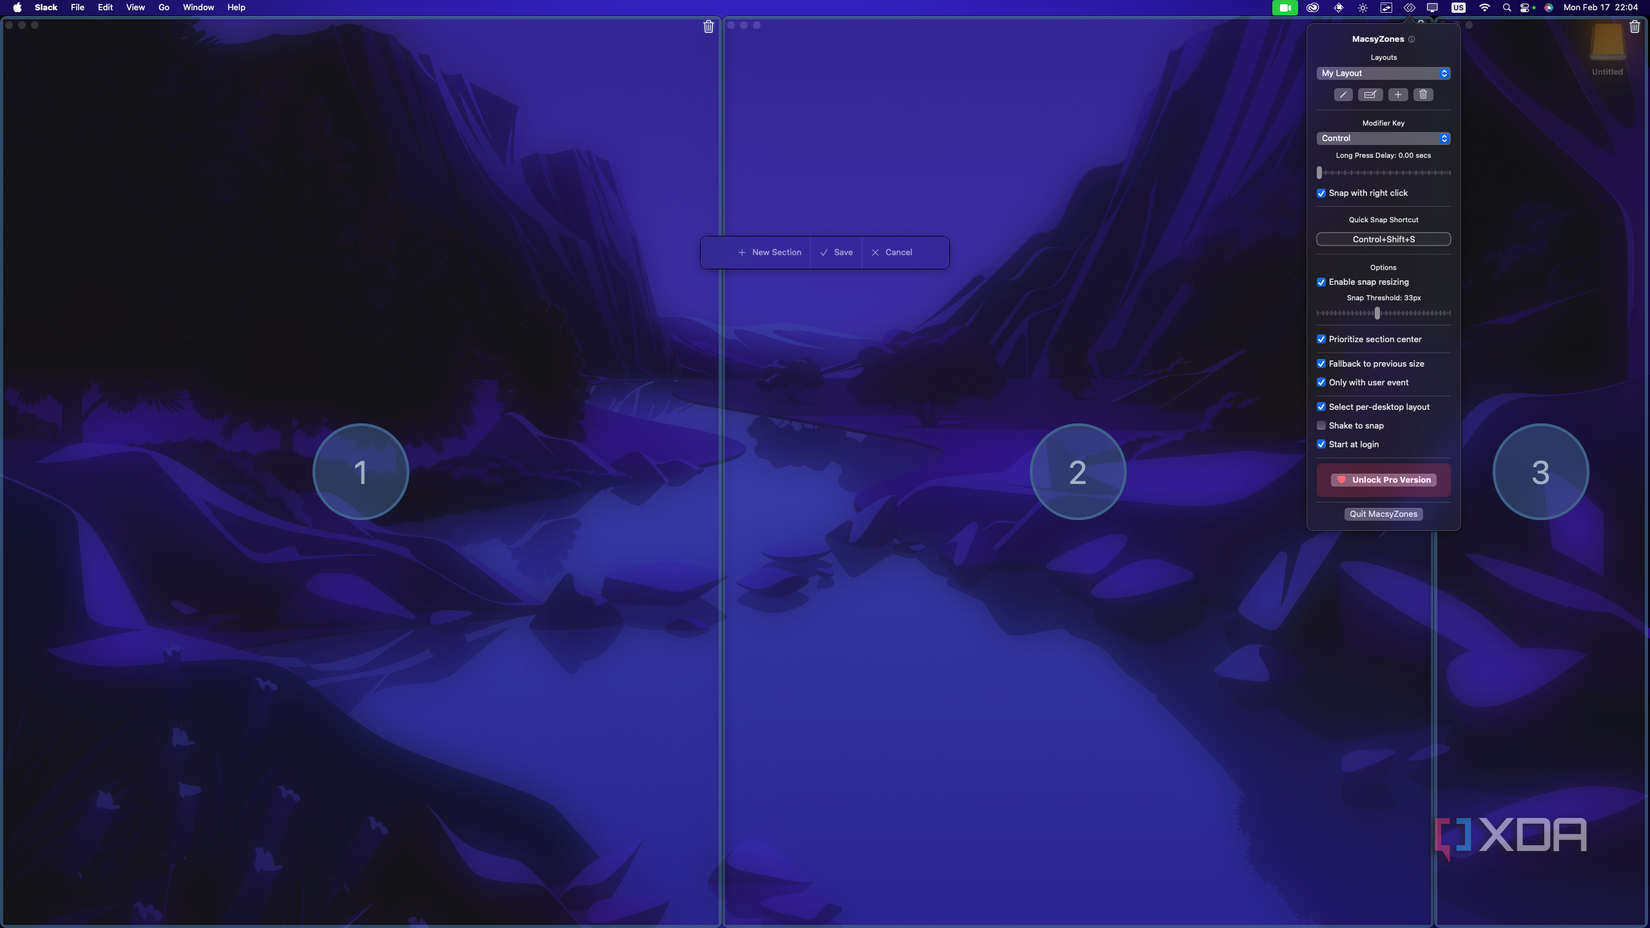The image size is (1650, 928).
Task: Click Unlock Pro Version button
Action: (1383, 480)
